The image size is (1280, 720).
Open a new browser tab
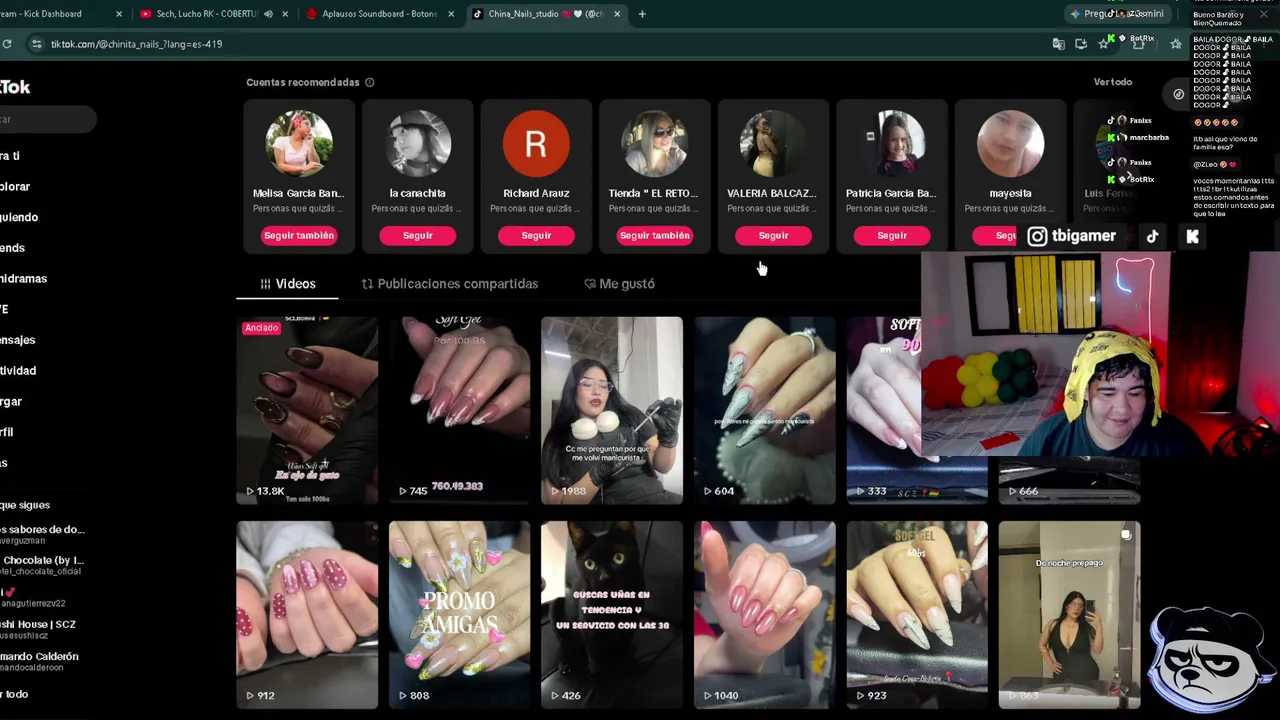[642, 14]
